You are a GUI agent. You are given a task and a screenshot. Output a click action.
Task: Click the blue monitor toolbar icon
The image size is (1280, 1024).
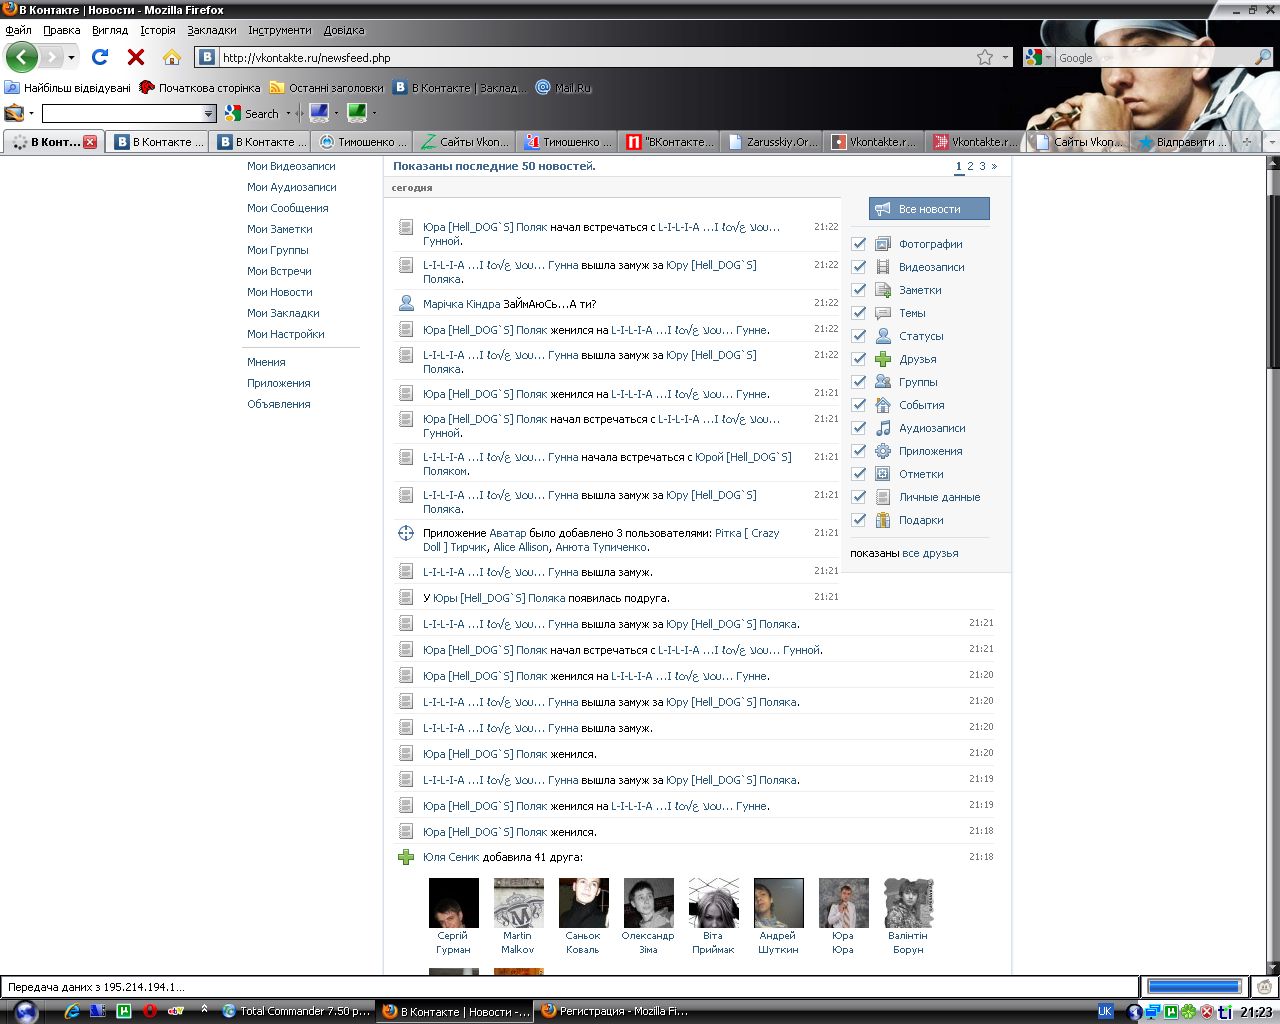pos(319,113)
